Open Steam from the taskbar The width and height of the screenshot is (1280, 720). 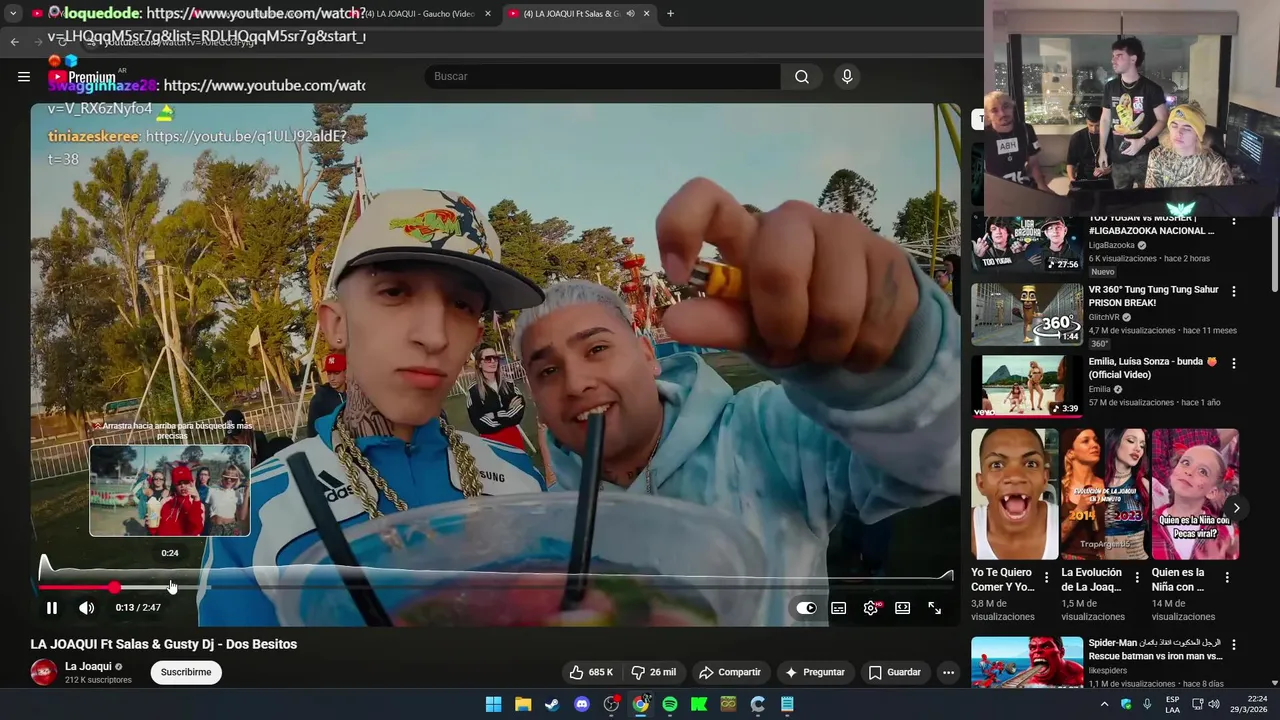(552, 704)
